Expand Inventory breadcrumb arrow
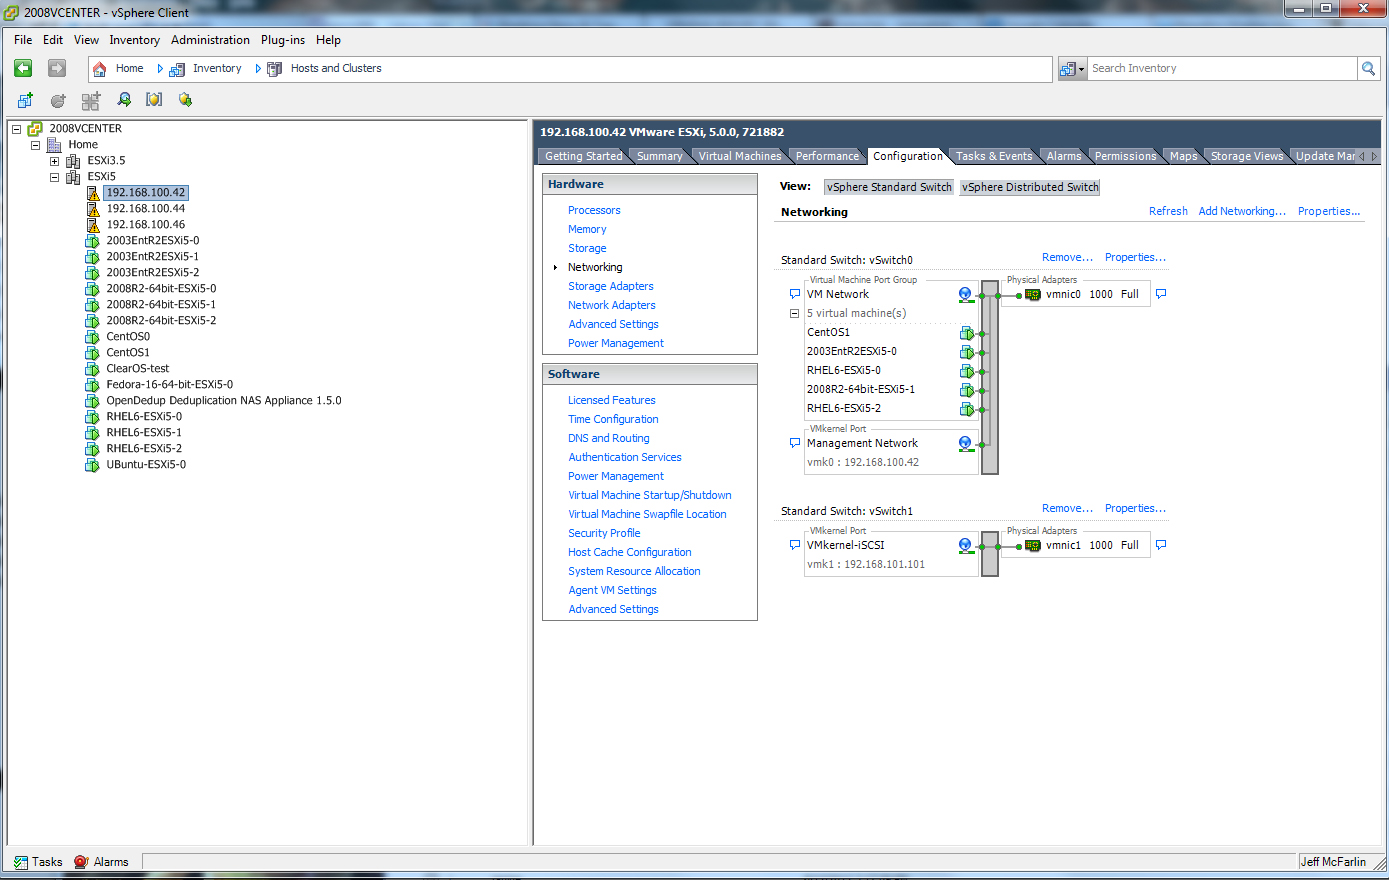The height and width of the screenshot is (880, 1389). (258, 69)
